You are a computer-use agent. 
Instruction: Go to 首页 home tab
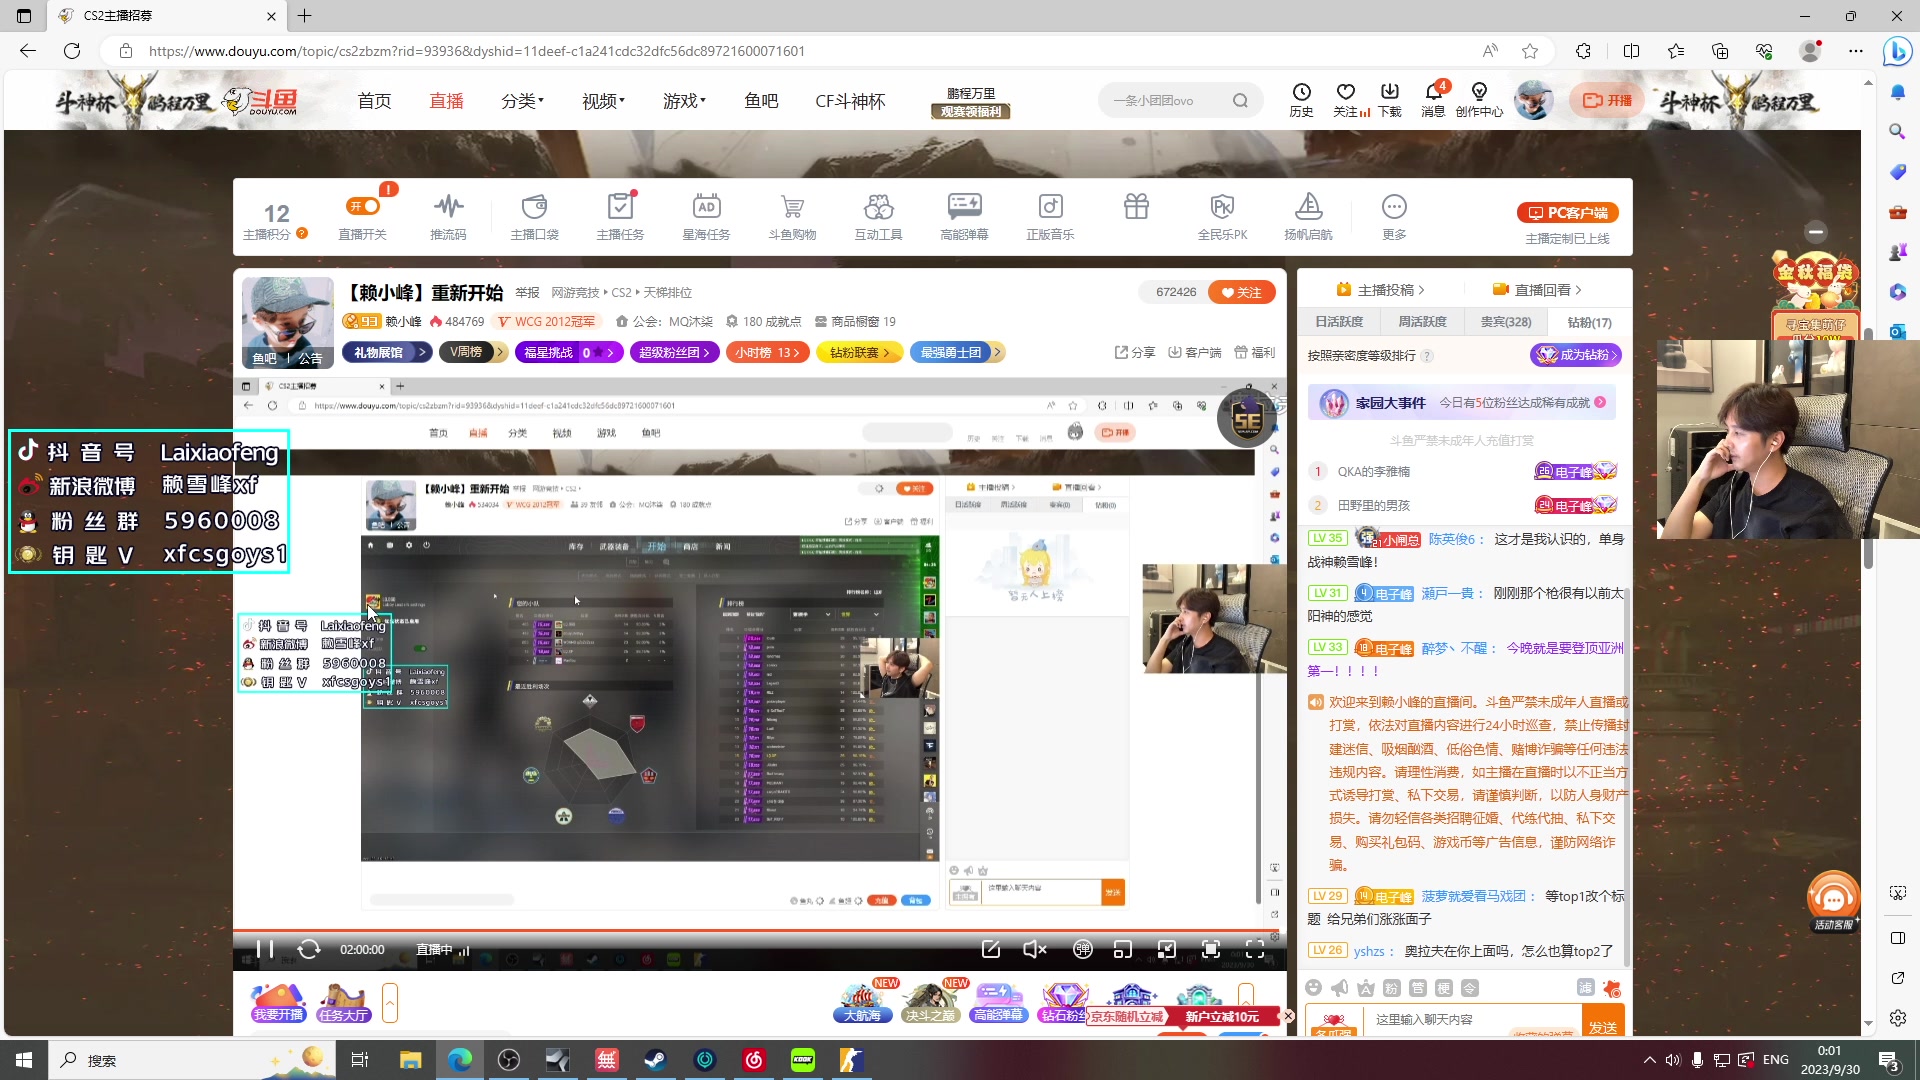(374, 101)
